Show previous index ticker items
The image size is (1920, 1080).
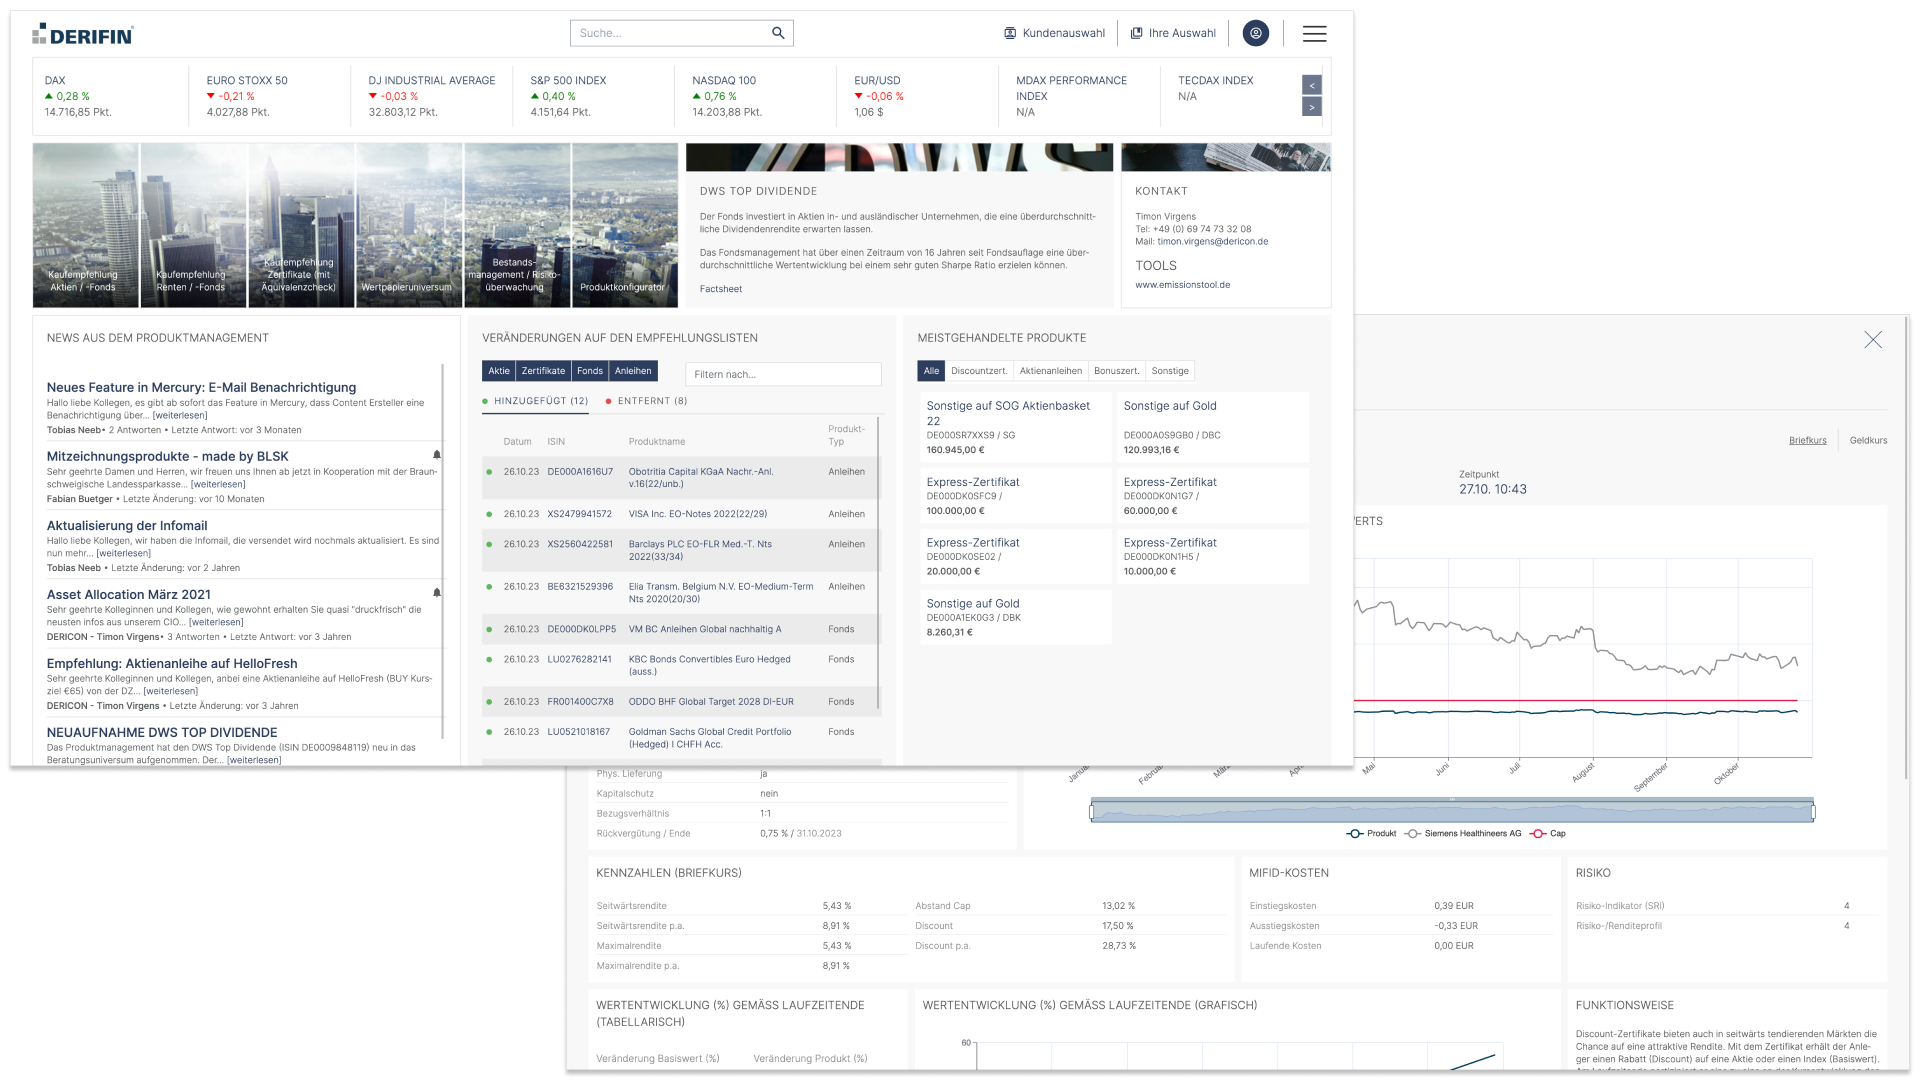tap(1312, 85)
